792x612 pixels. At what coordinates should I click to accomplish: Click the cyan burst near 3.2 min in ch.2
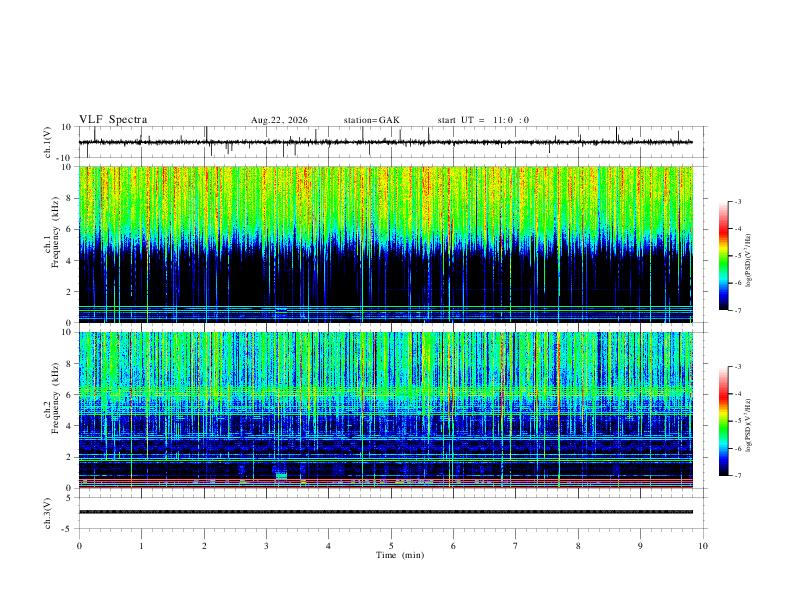tap(281, 475)
